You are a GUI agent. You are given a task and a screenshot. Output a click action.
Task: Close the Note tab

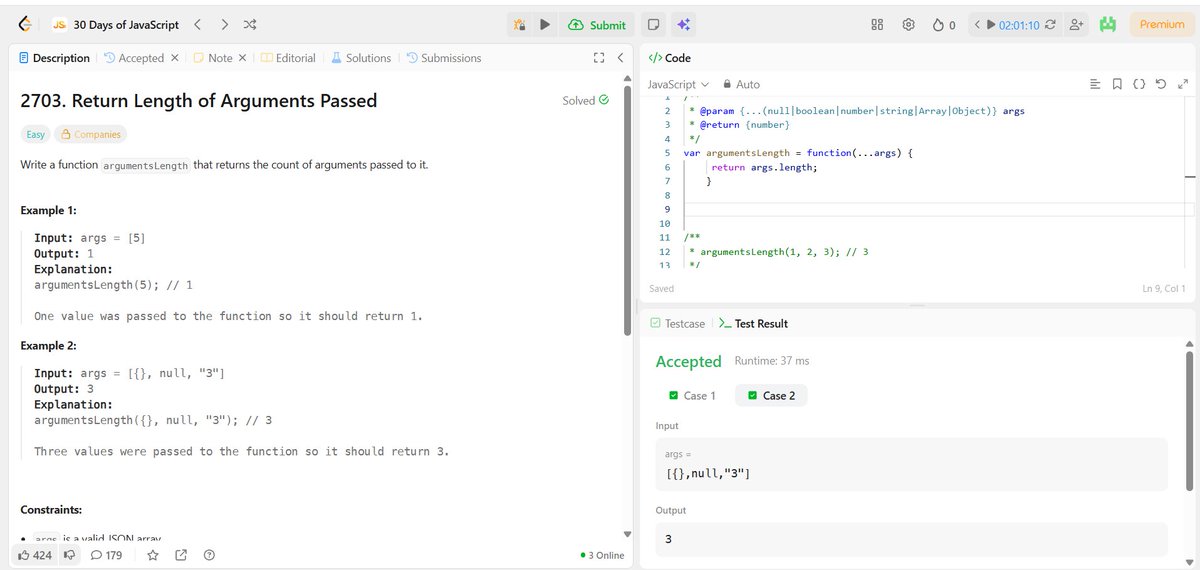point(243,58)
